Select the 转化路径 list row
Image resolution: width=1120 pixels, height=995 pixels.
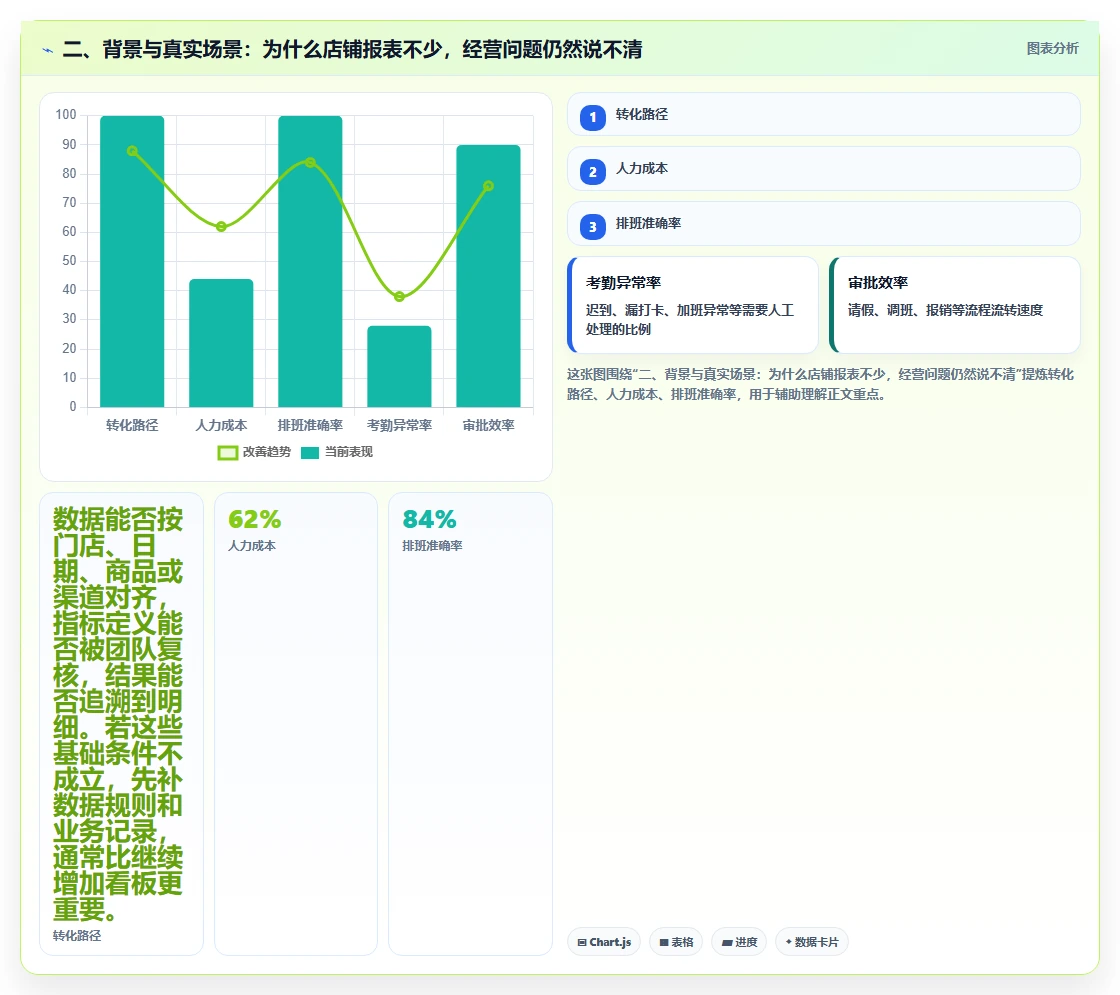click(824, 114)
